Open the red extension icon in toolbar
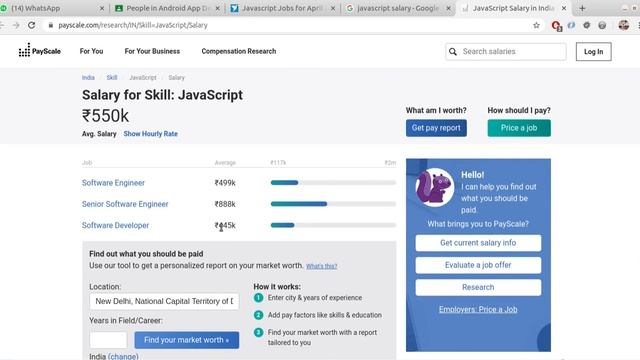The width and height of the screenshot is (640, 360). pos(556,26)
